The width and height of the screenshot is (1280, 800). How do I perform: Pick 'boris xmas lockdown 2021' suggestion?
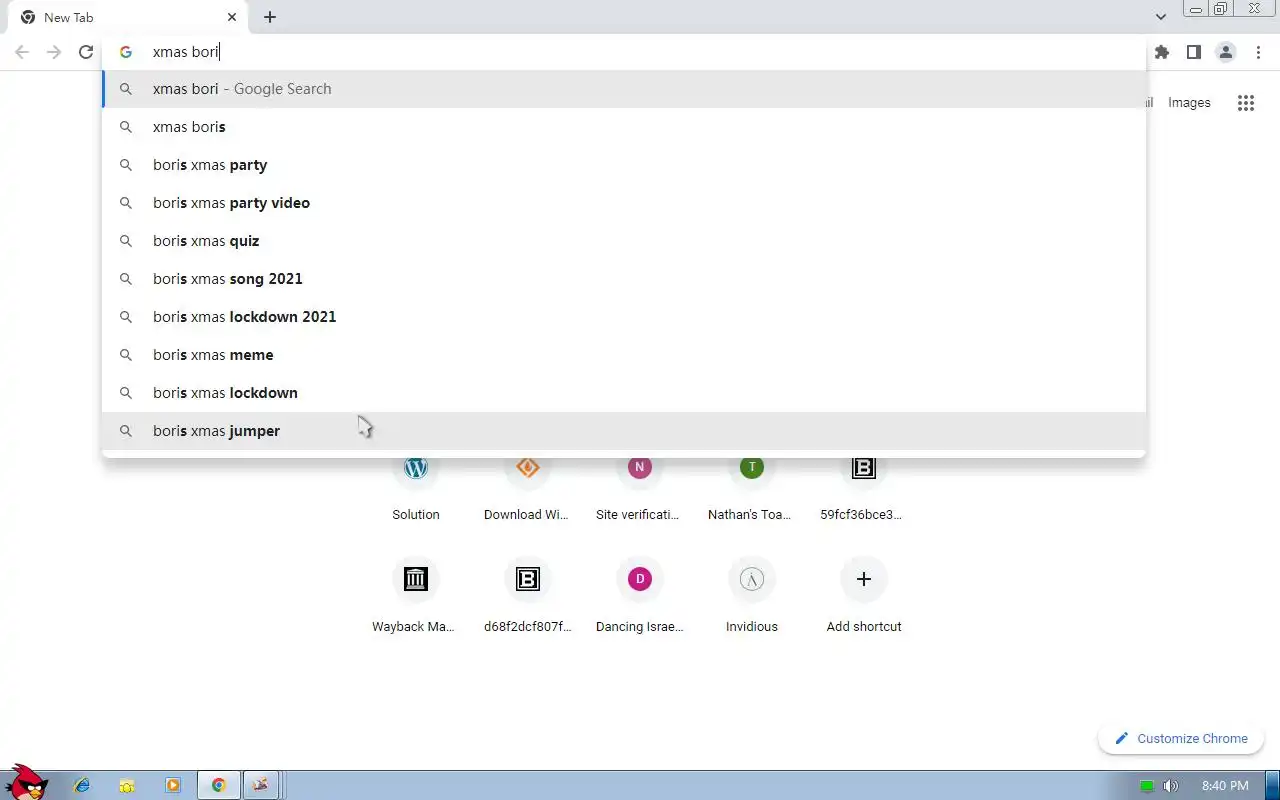point(624,317)
